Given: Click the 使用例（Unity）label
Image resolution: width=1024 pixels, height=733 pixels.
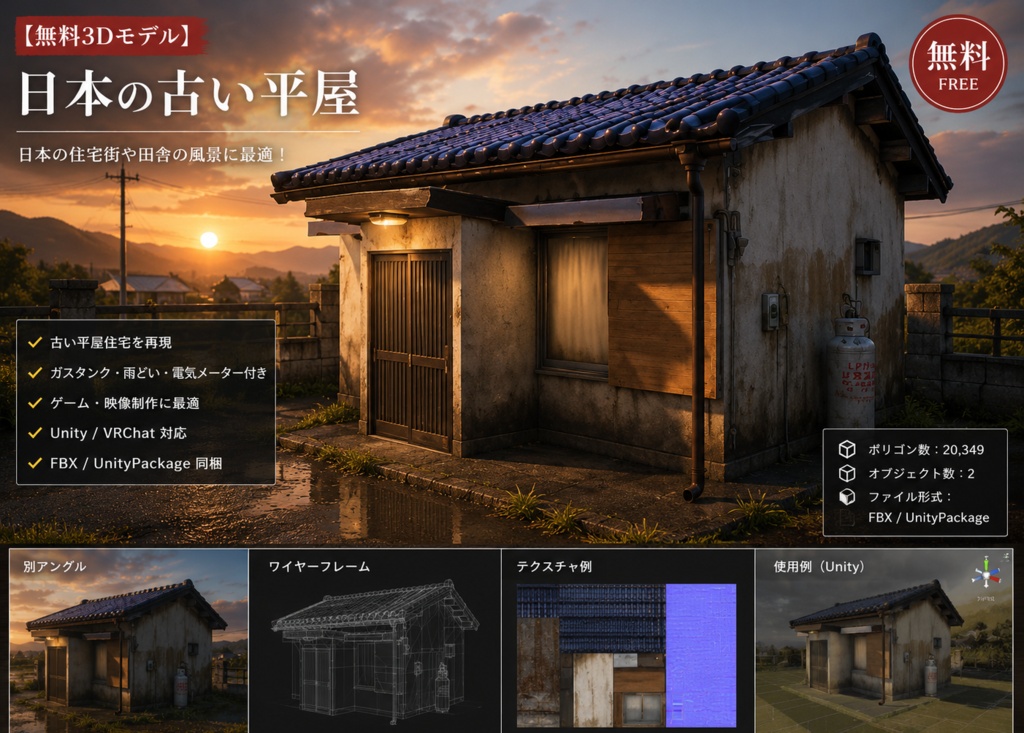Looking at the screenshot, I should pos(819,566).
